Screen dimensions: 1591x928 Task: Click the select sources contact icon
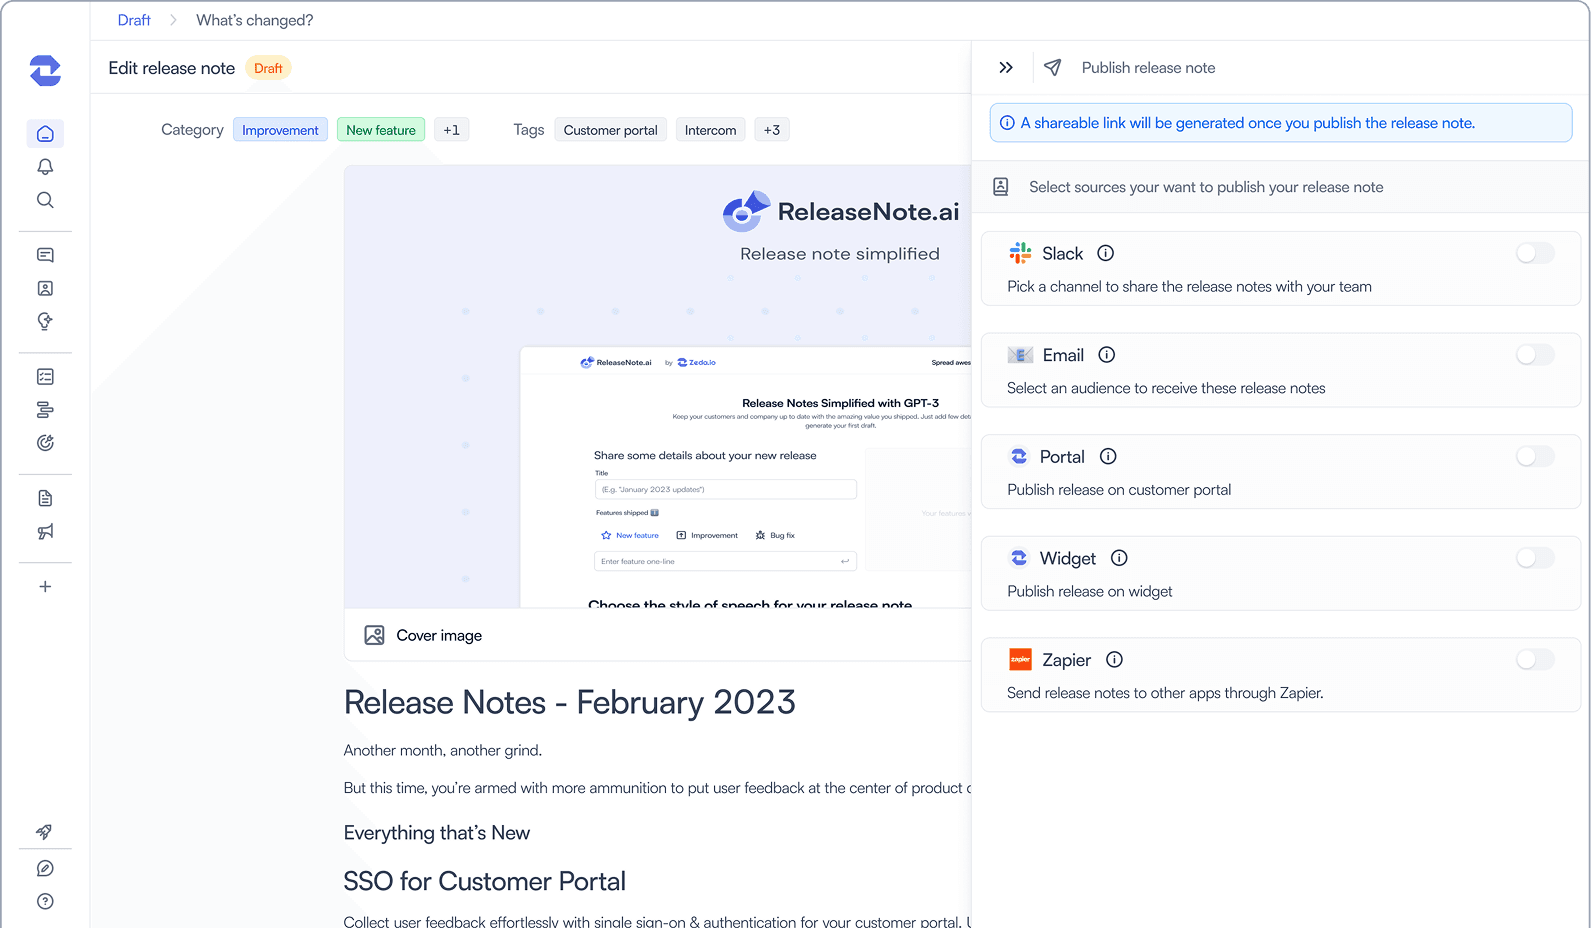tap(1001, 187)
